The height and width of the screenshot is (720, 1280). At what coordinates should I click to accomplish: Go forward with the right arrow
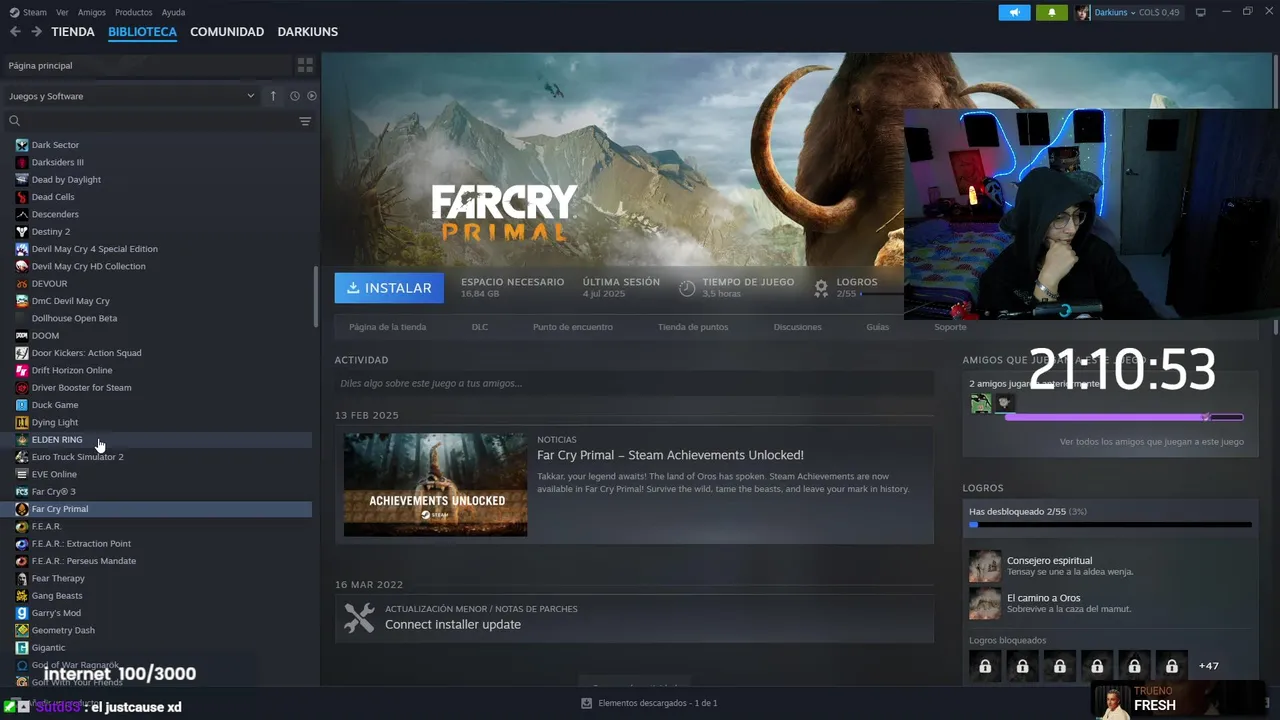coord(36,31)
